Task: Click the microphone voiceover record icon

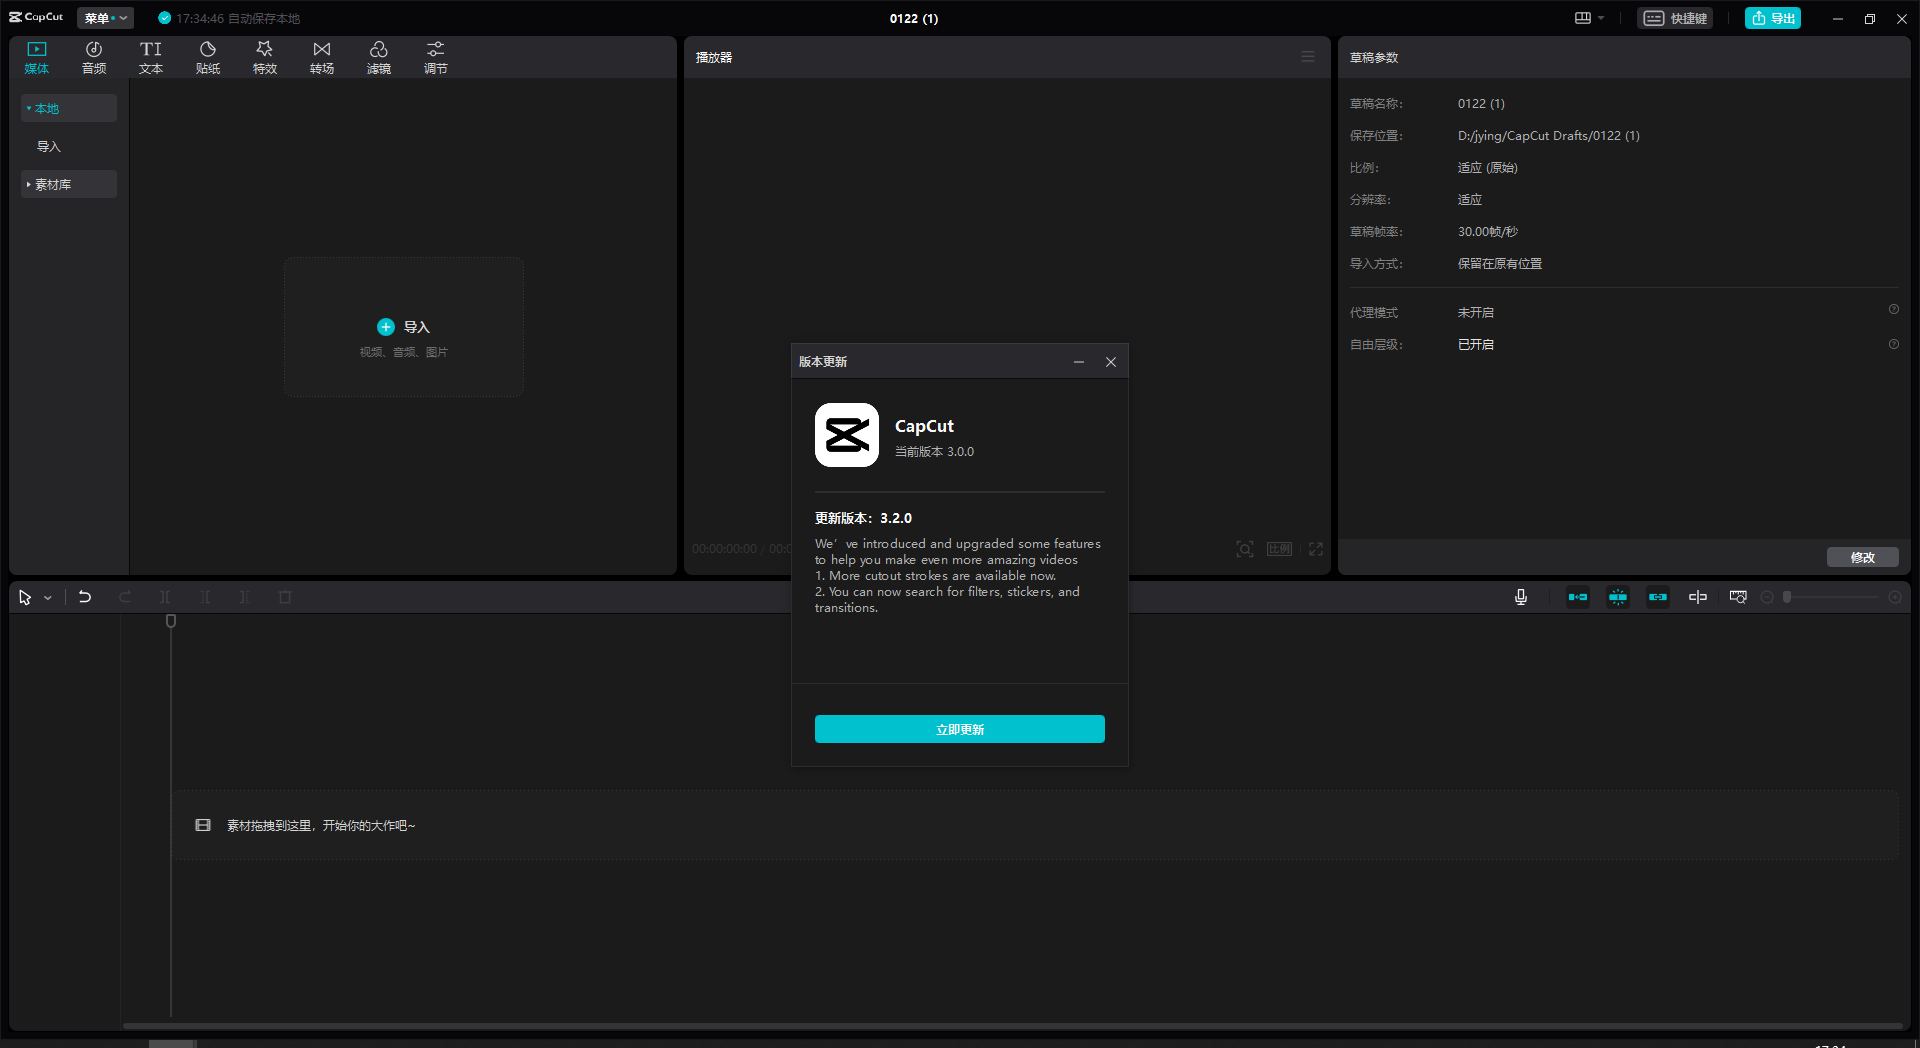Action: 1520,597
